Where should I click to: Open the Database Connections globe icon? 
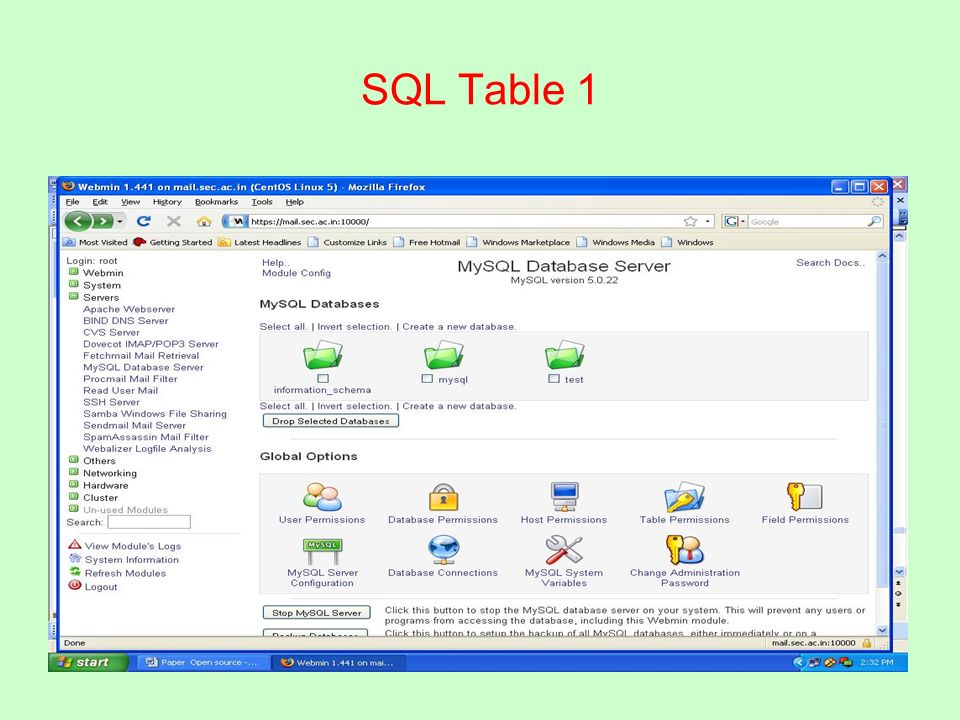pos(443,550)
